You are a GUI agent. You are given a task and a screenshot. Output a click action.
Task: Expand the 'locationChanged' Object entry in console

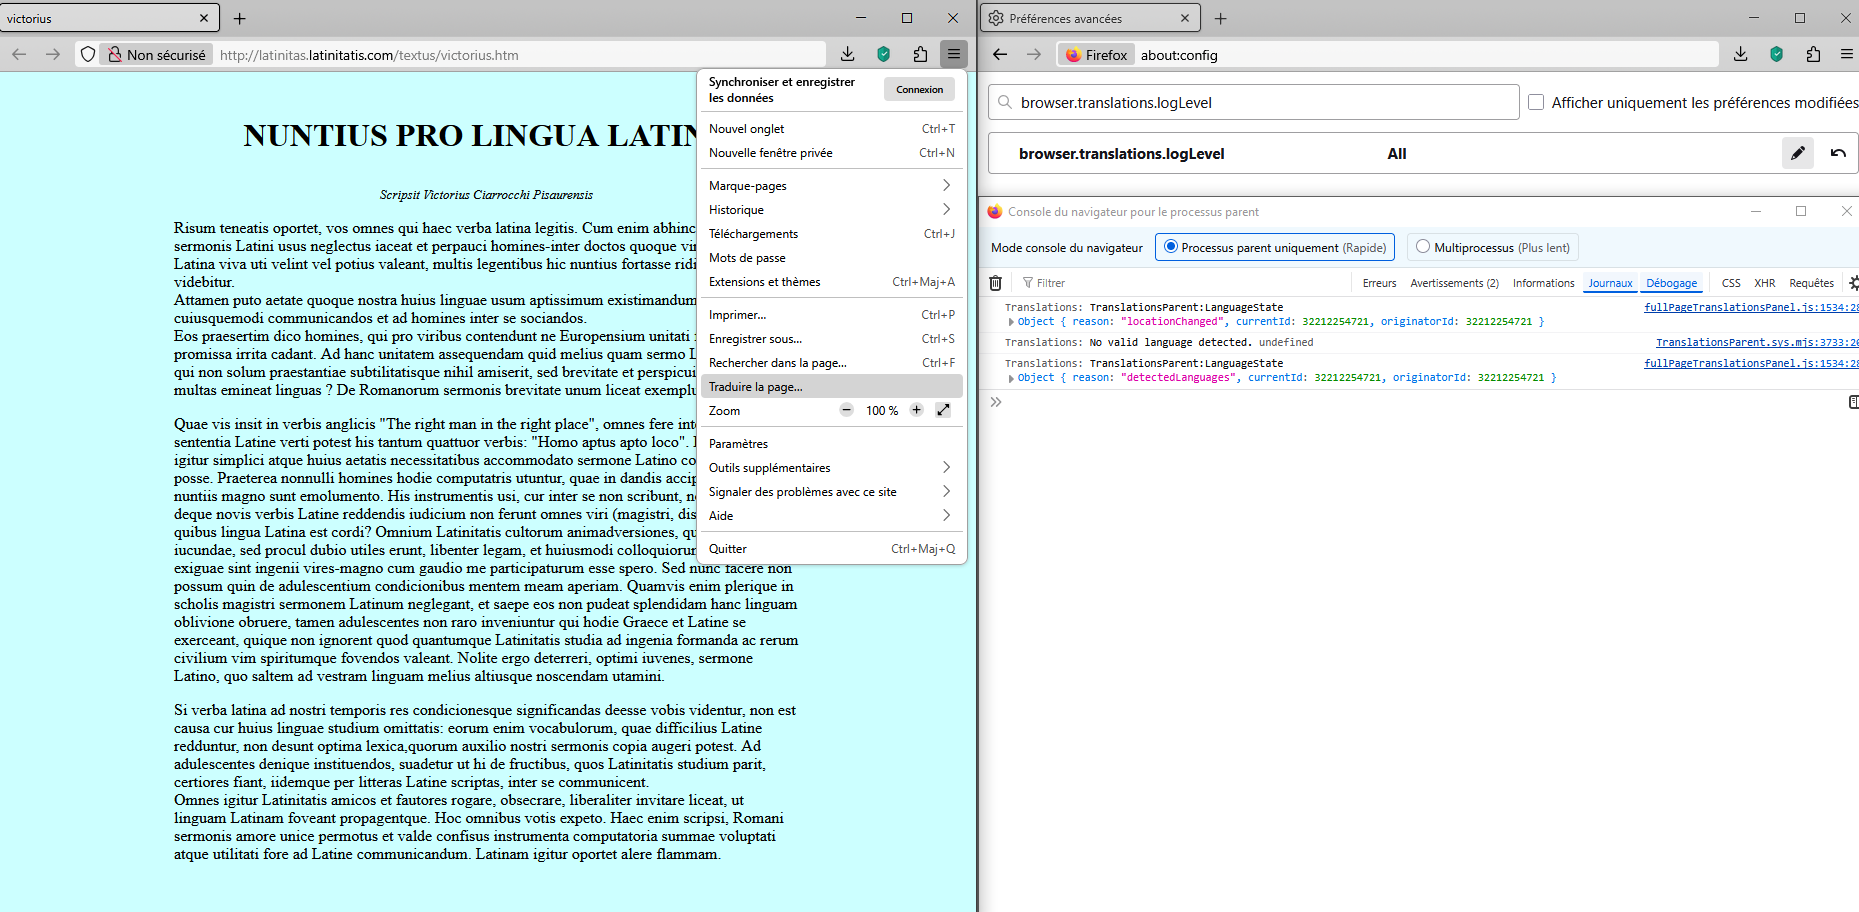pyautogui.click(x=1011, y=322)
